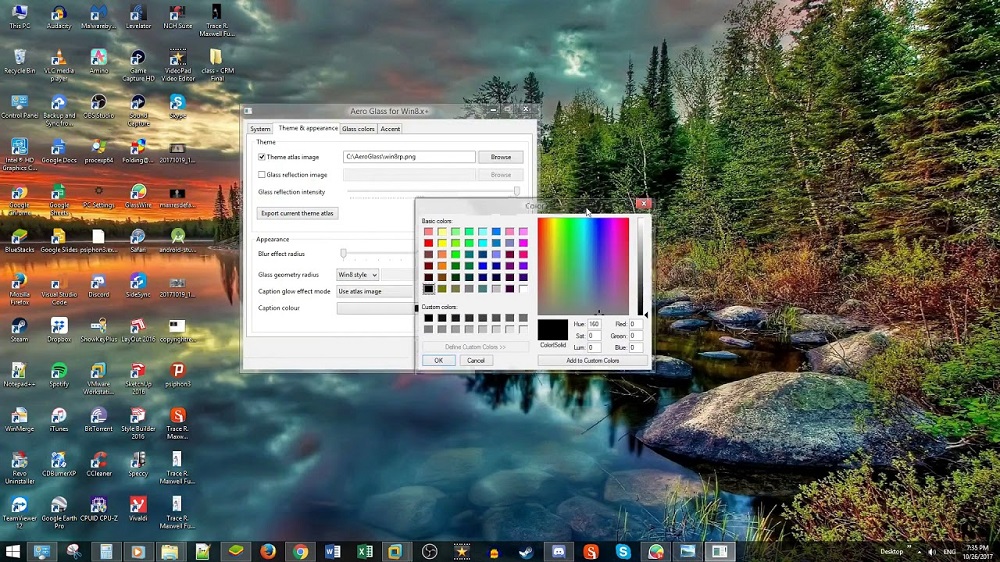
Task: Adjust the Blur effect radius slider
Action: 343,254
